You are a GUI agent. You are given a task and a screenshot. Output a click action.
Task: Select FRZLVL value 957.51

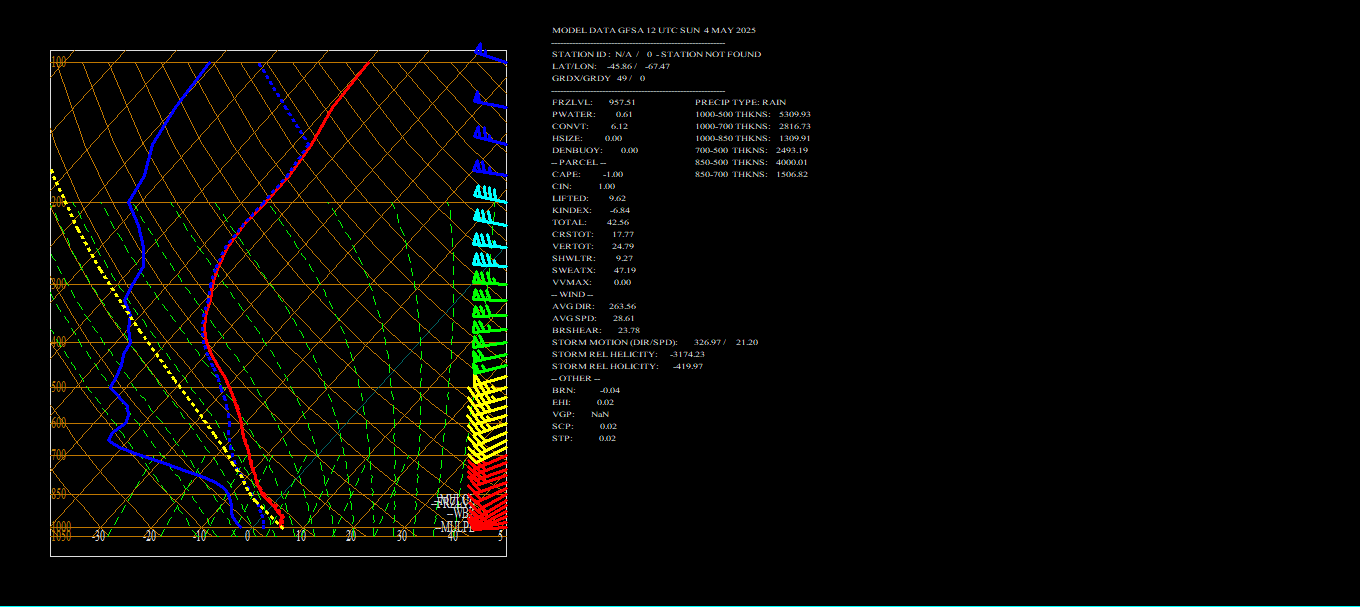coord(622,102)
